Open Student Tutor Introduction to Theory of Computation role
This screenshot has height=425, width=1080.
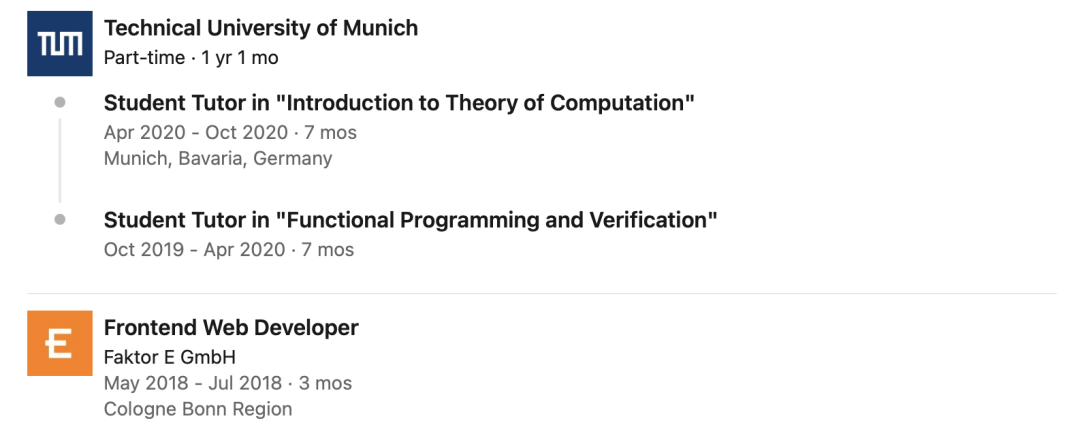tap(399, 103)
